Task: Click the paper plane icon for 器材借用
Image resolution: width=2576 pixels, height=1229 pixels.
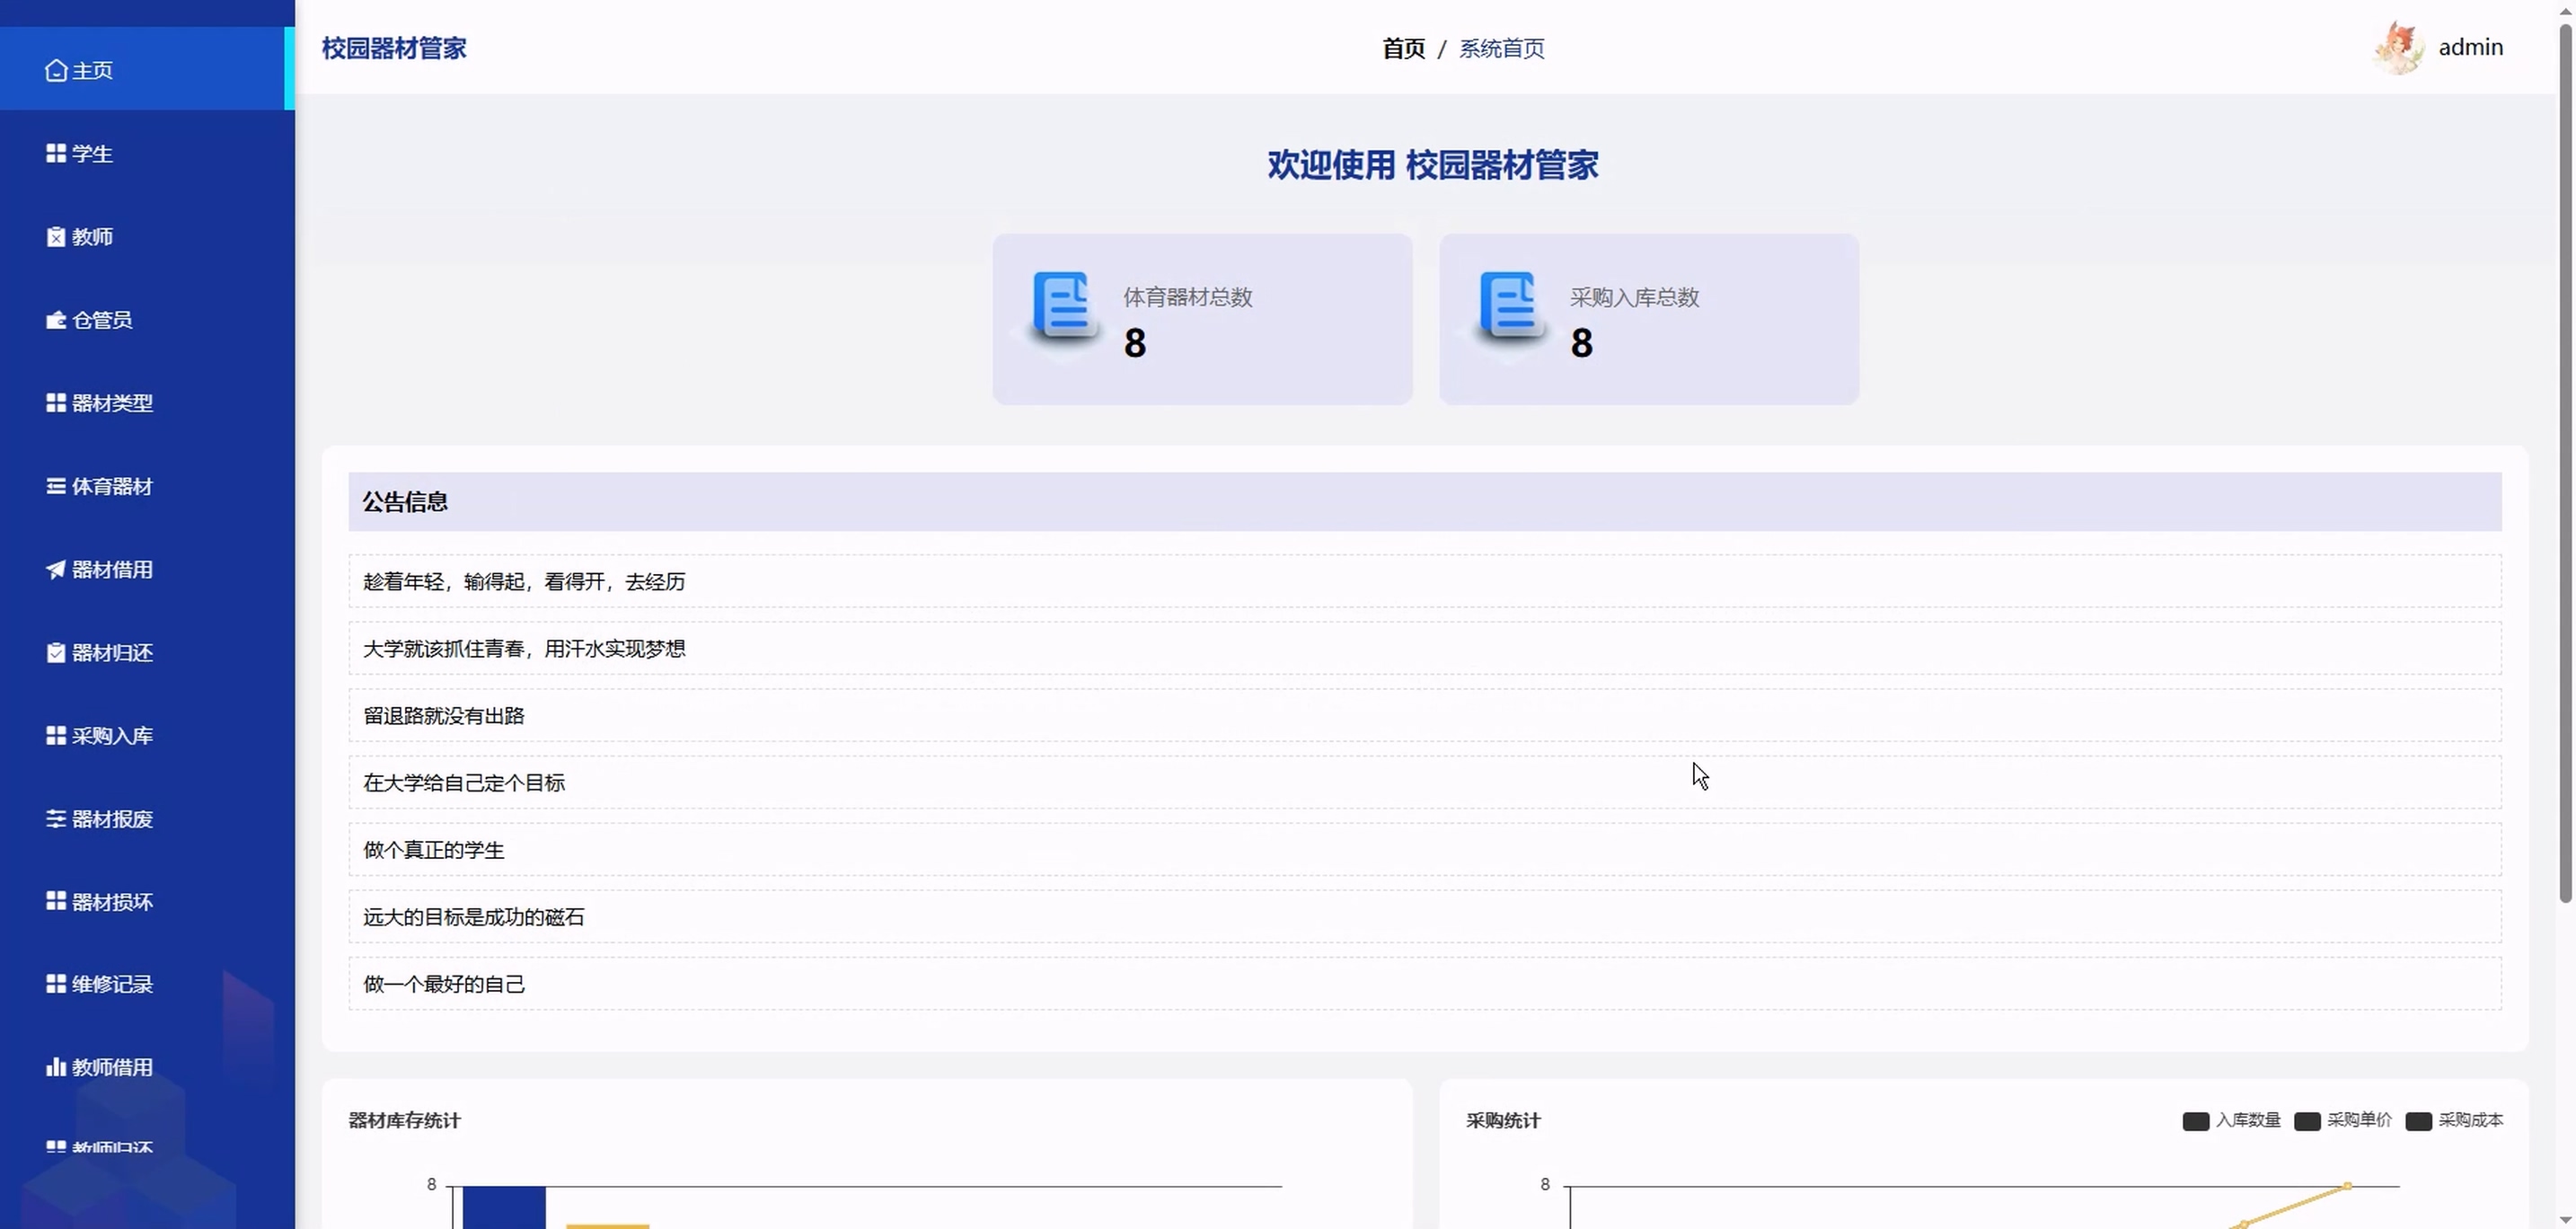Action: 56,569
